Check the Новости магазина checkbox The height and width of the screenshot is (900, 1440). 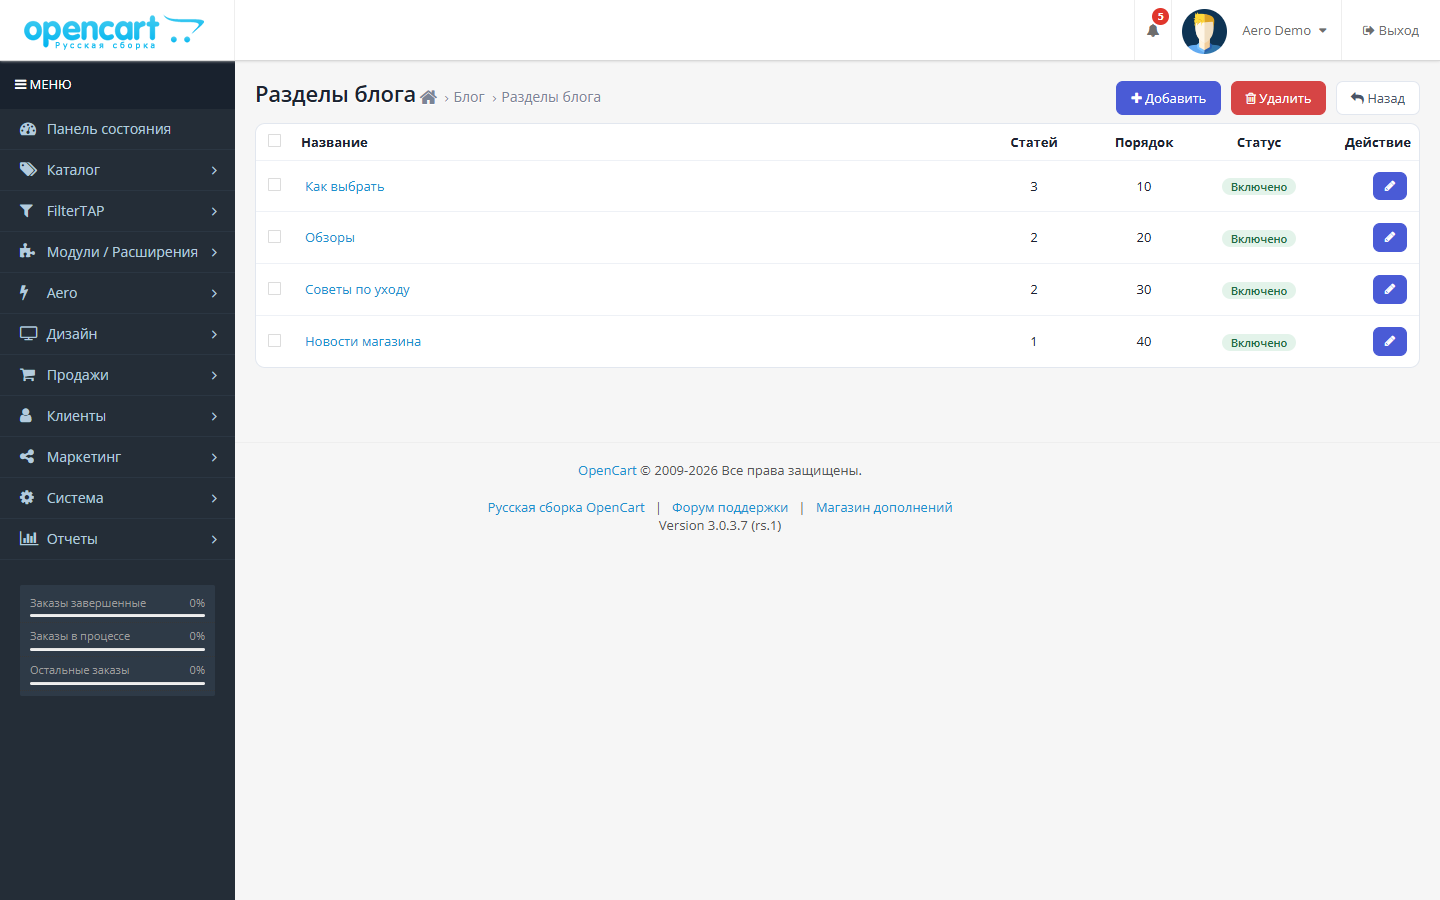point(275,341)
